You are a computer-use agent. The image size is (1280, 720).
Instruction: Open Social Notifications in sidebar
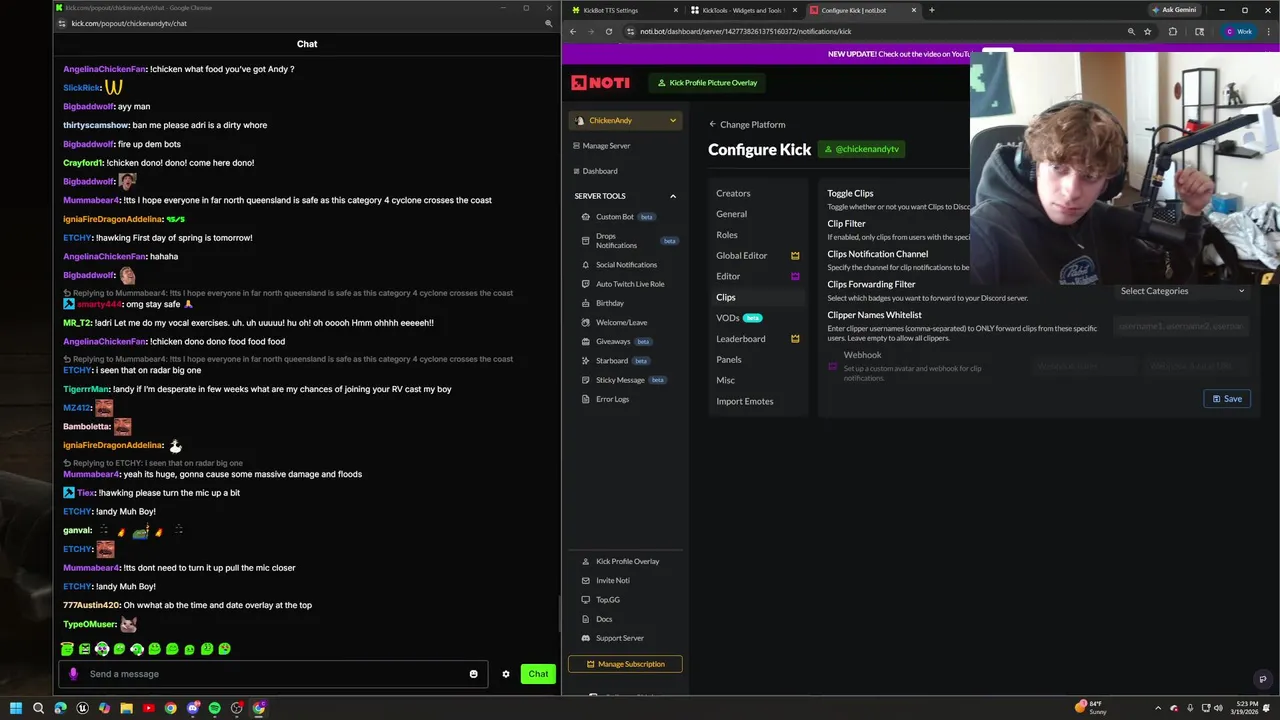pos(626,265)
